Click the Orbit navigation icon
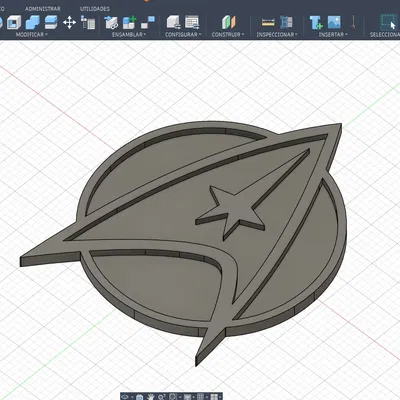Screen dimensions: 400x400 click(125, 397)
